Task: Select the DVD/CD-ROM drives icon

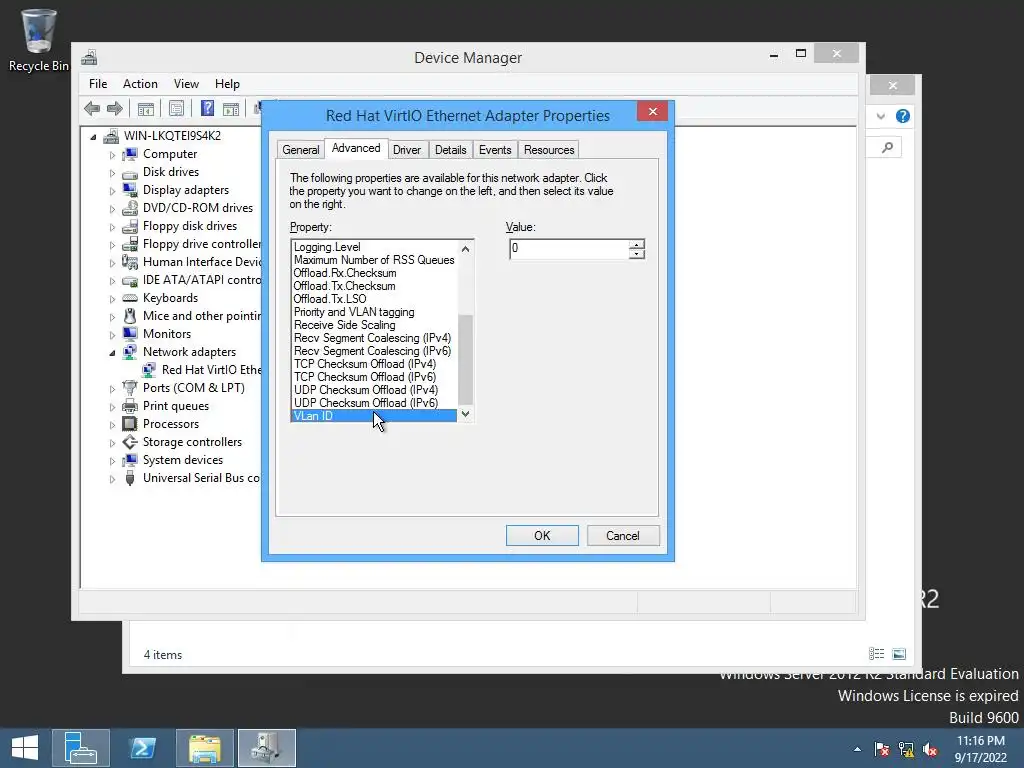Action: pyautogui.click(x=130, y=208)
